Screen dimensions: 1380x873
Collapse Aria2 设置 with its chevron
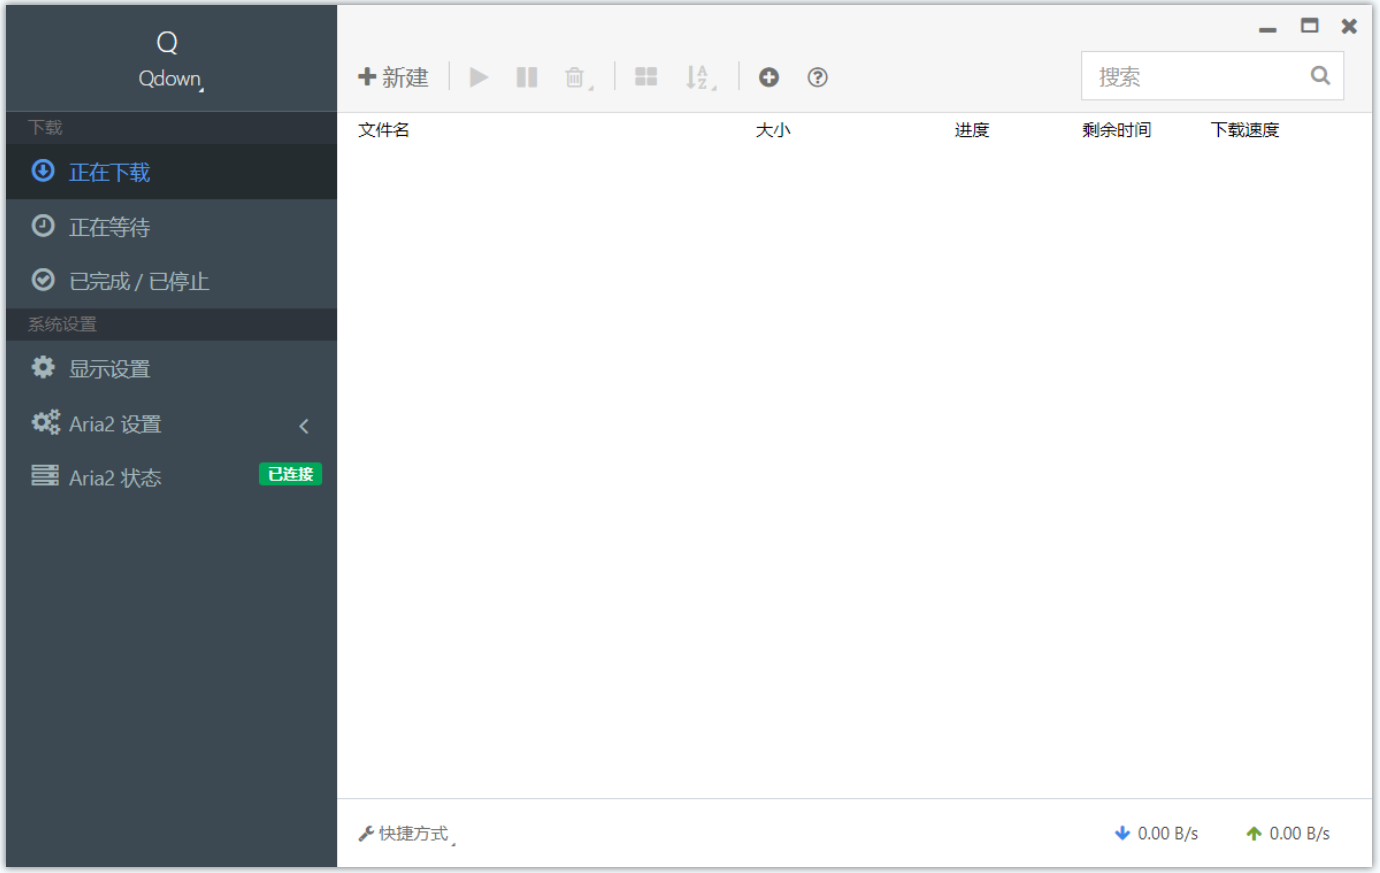coord(304,425)
